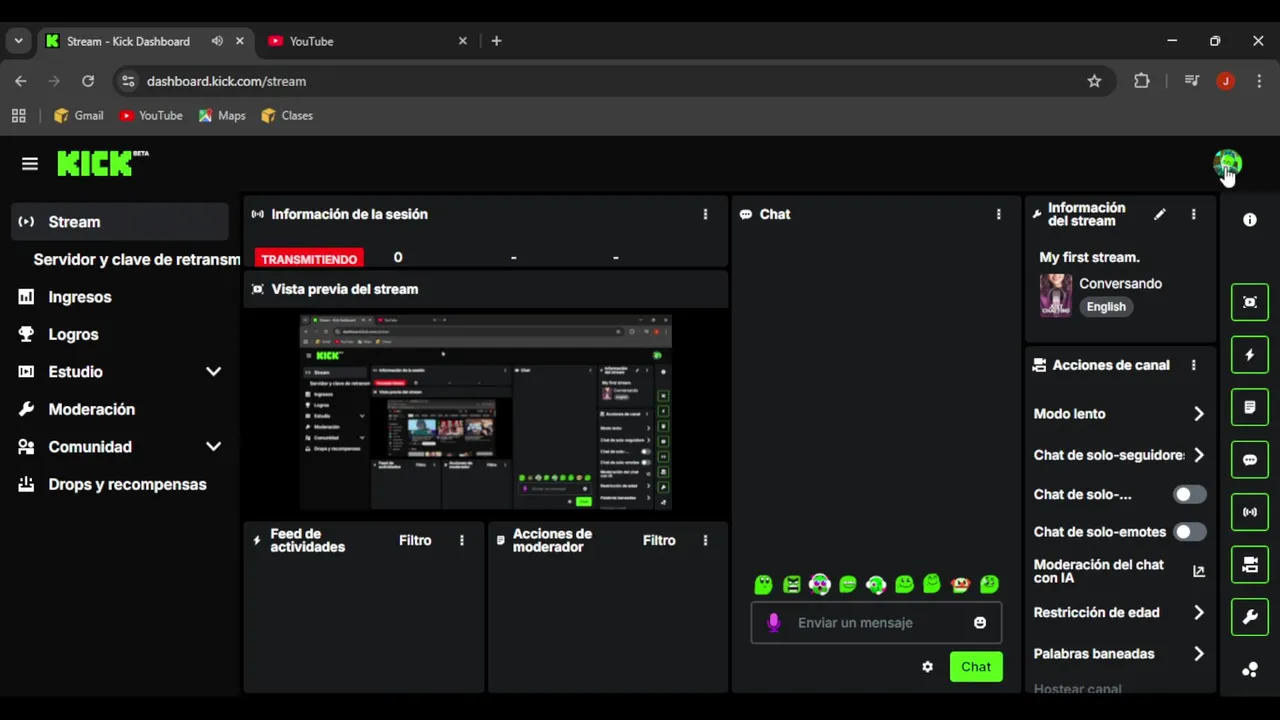
Task: Open the hamburger menu next to the KICK logo
Action: click(30, 163)
